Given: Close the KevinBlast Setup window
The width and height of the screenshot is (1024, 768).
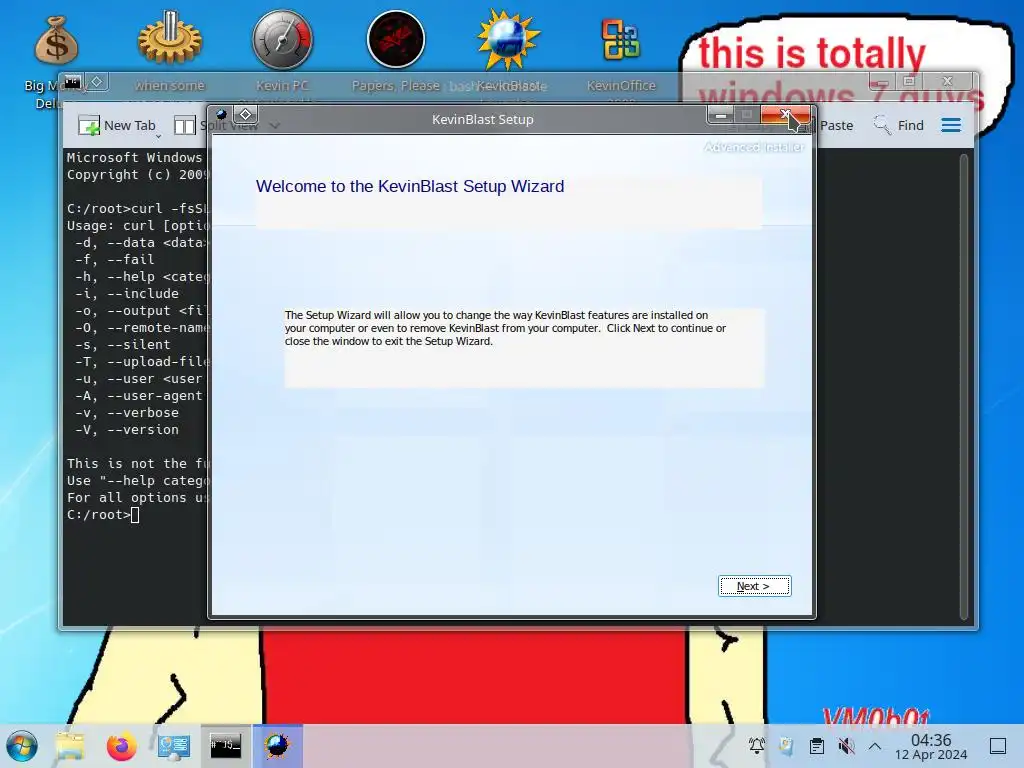Looking at the screenshot, I should point(785,115).
